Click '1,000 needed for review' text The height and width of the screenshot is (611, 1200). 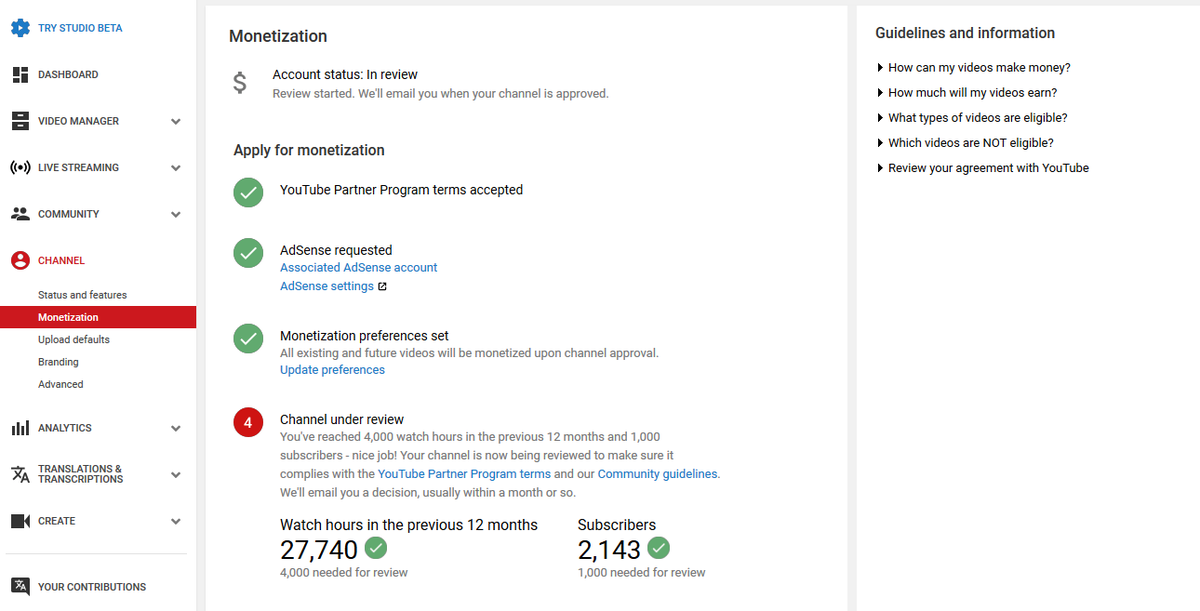click(x=642, y=573)
